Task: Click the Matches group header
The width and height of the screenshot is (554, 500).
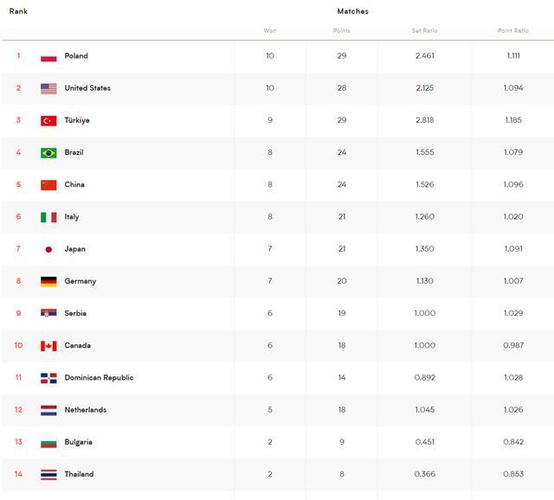Action: point(353,11)
